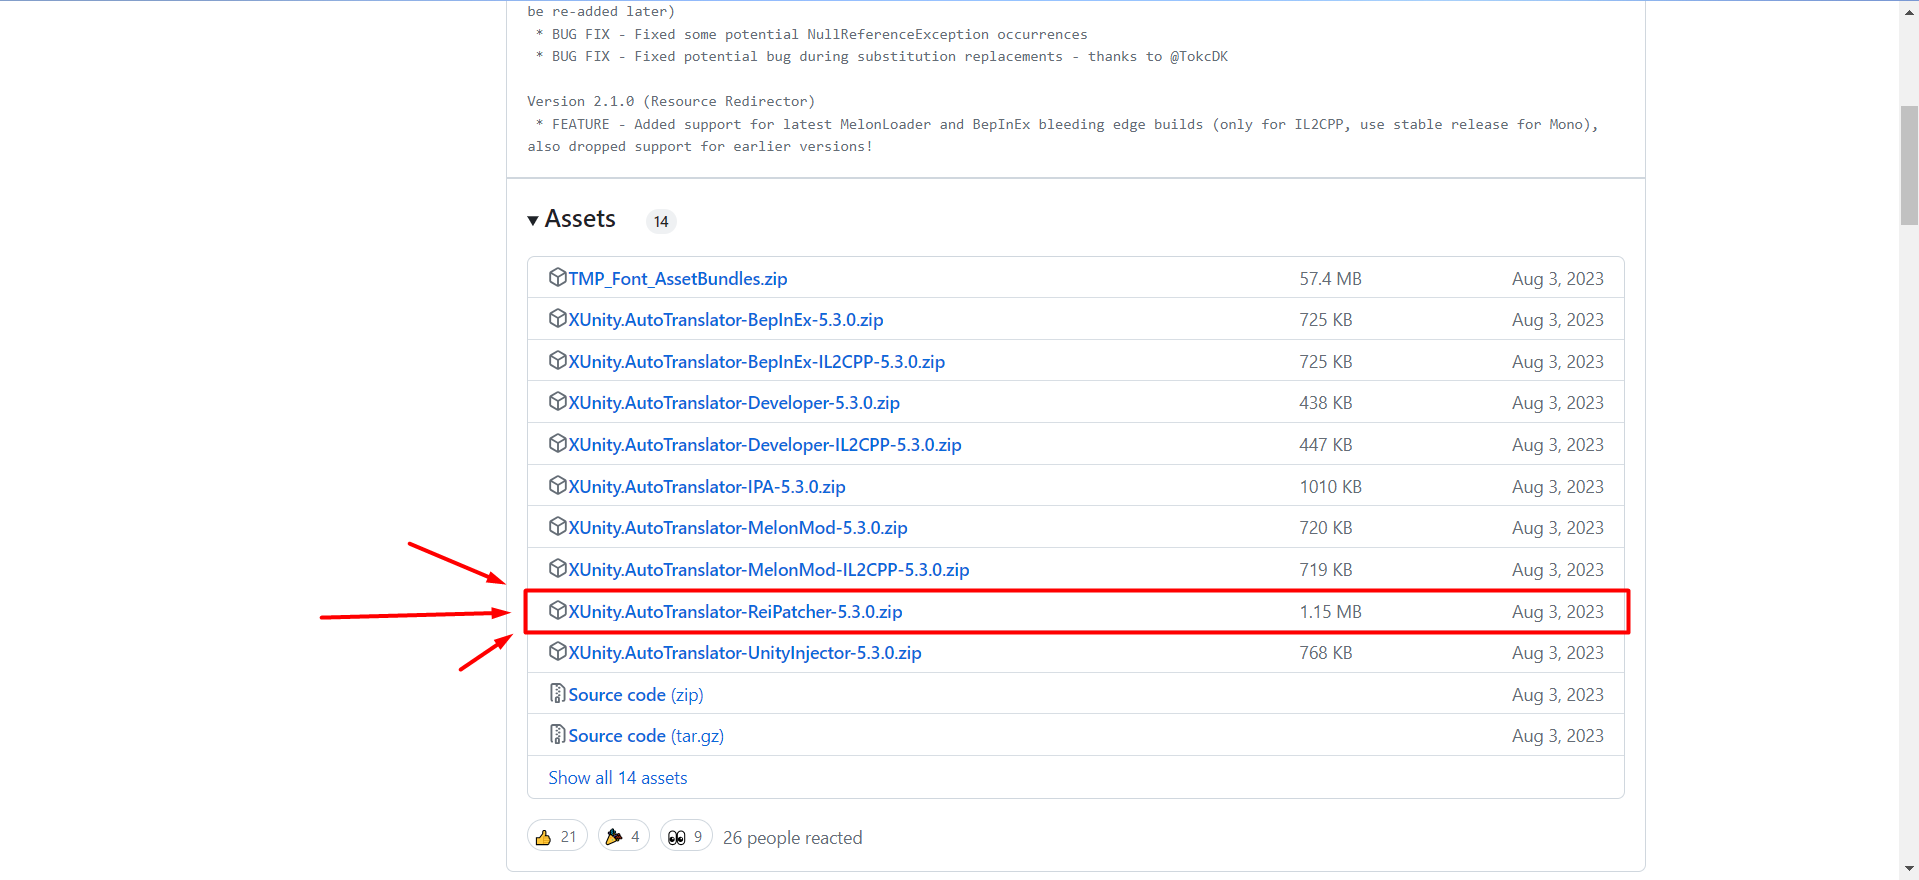
Task: Click file icon beside Source code (zip)
Action: coord(558,693)
